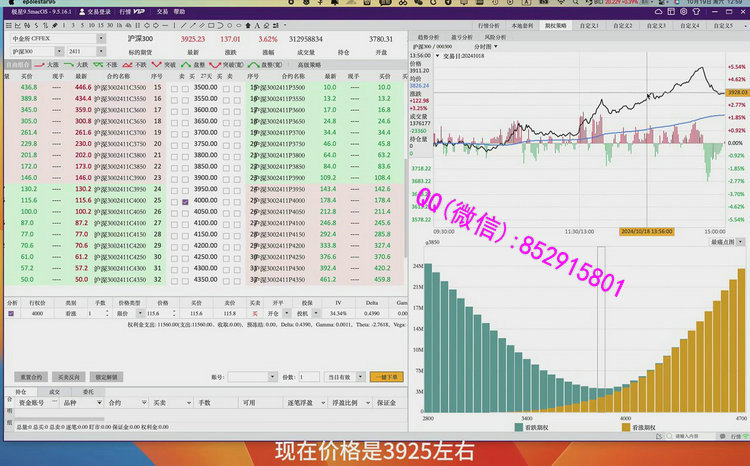Click the 一键下单 order button
This screenshot has height=466, width=750.
[x=385, y=377]
